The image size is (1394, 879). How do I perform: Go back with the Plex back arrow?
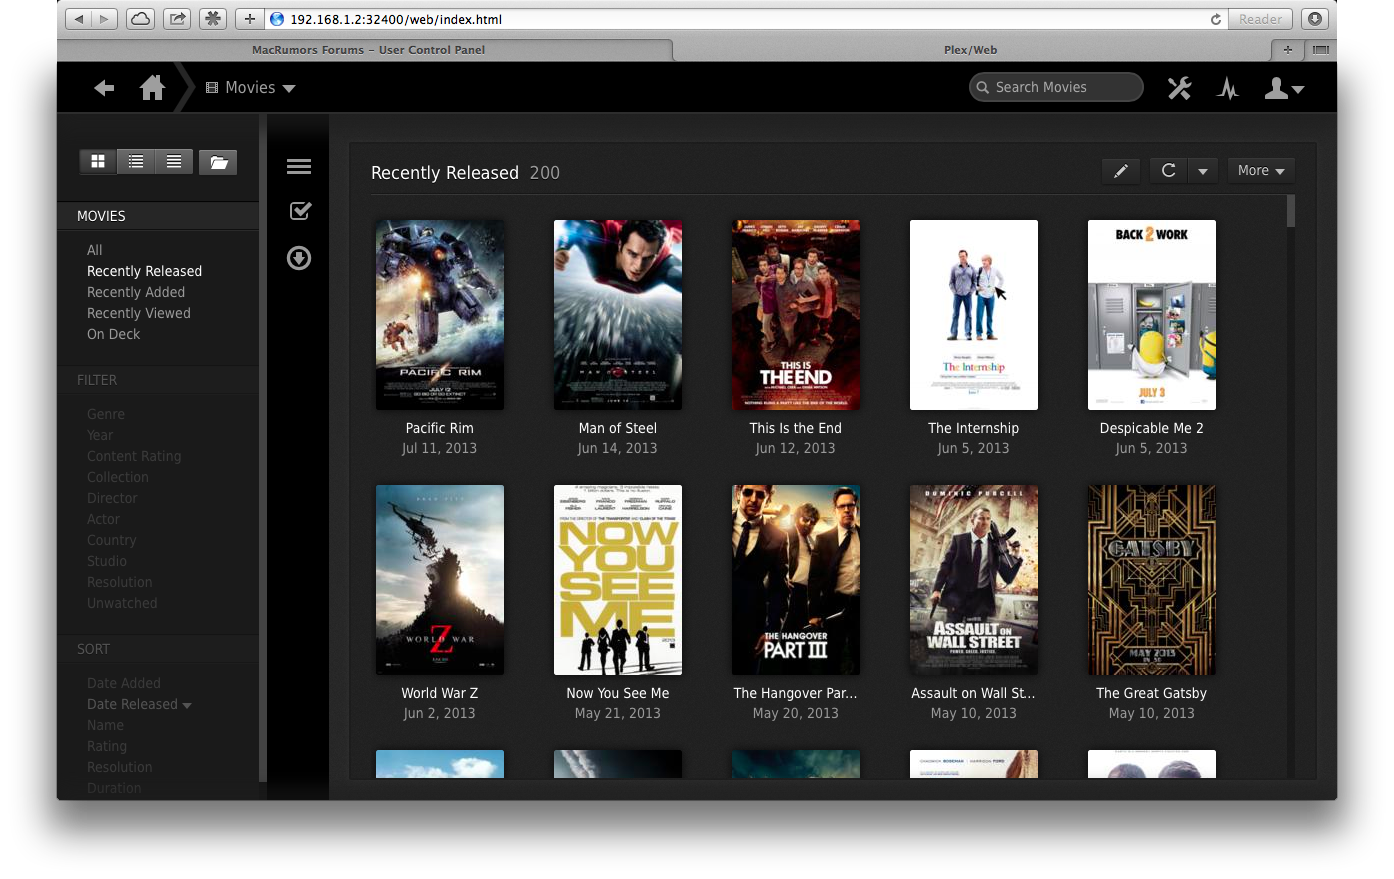click(x=104, y=88)
